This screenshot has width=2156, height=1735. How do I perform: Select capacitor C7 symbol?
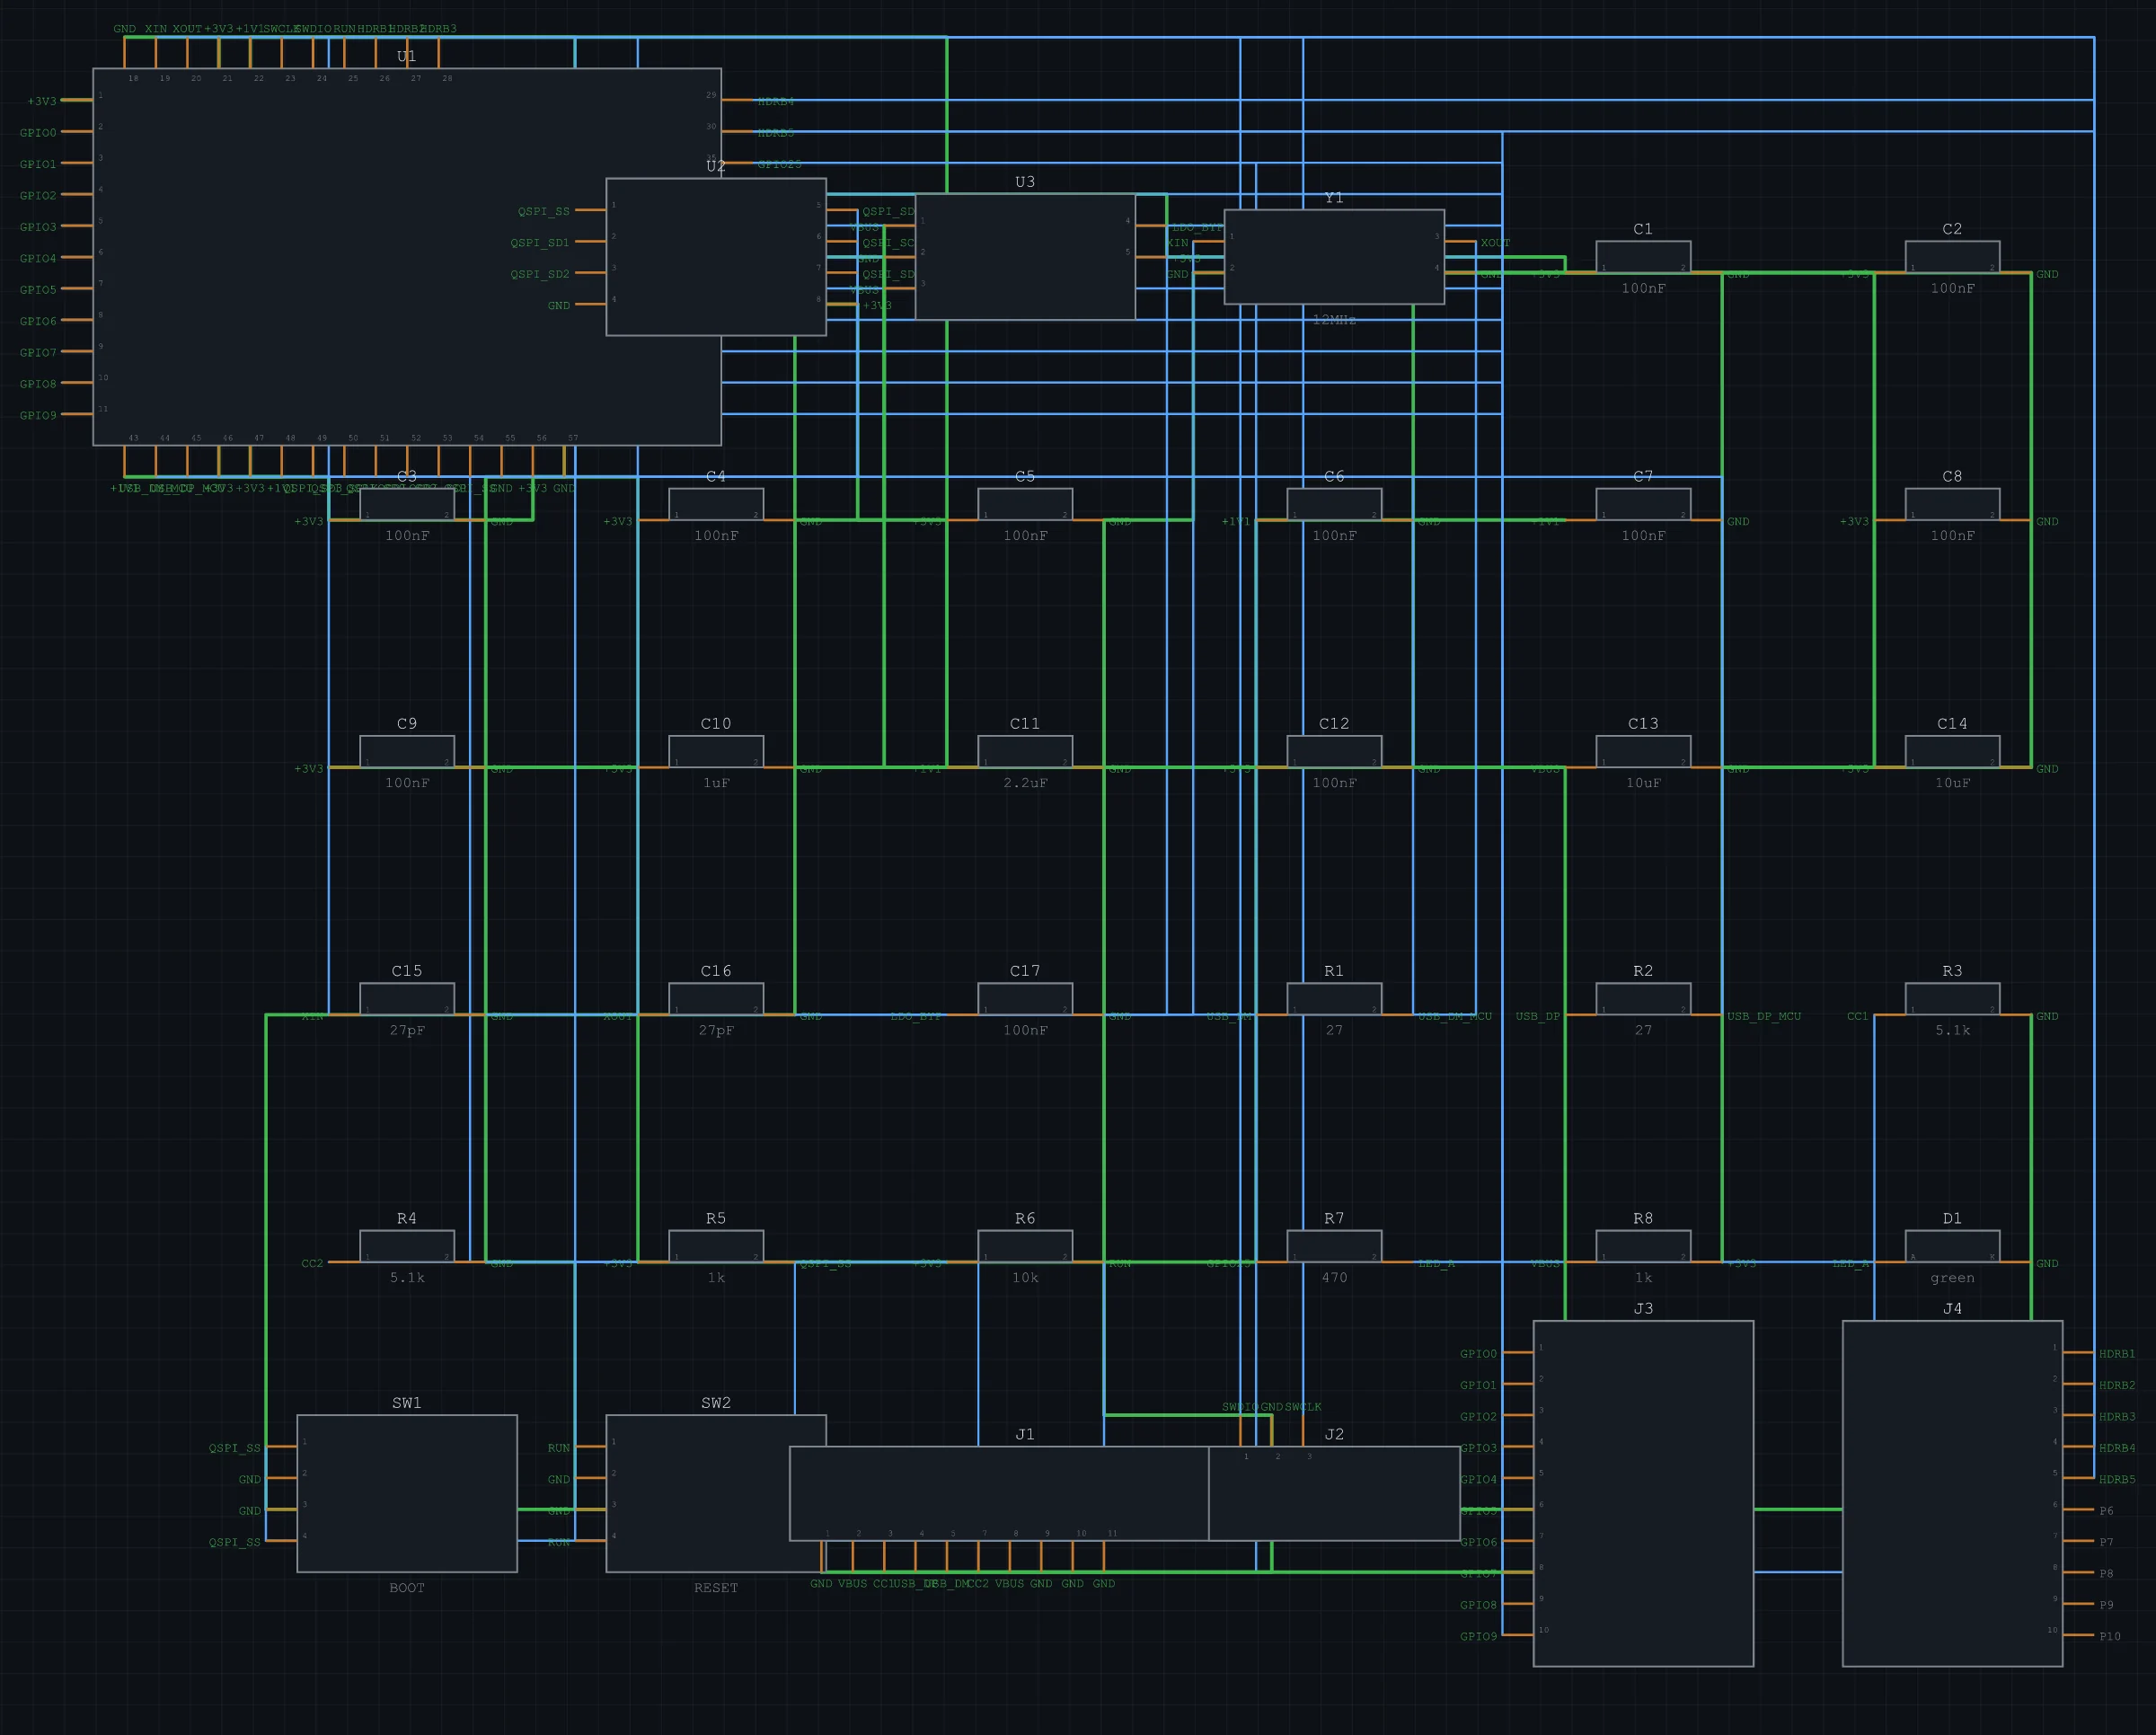[x=1643, y=504]
